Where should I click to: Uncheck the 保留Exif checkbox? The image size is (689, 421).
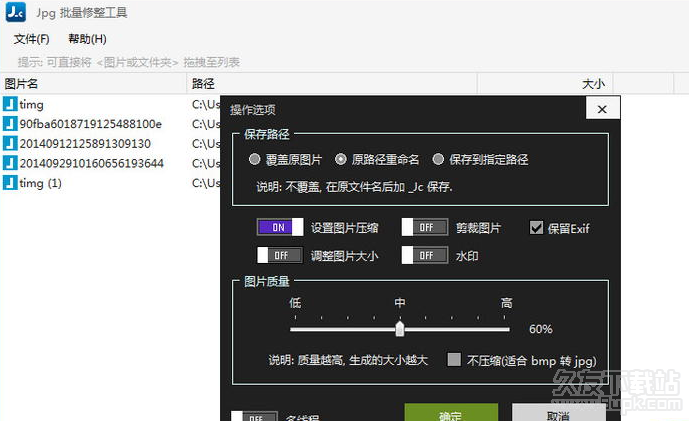point(536,228)
